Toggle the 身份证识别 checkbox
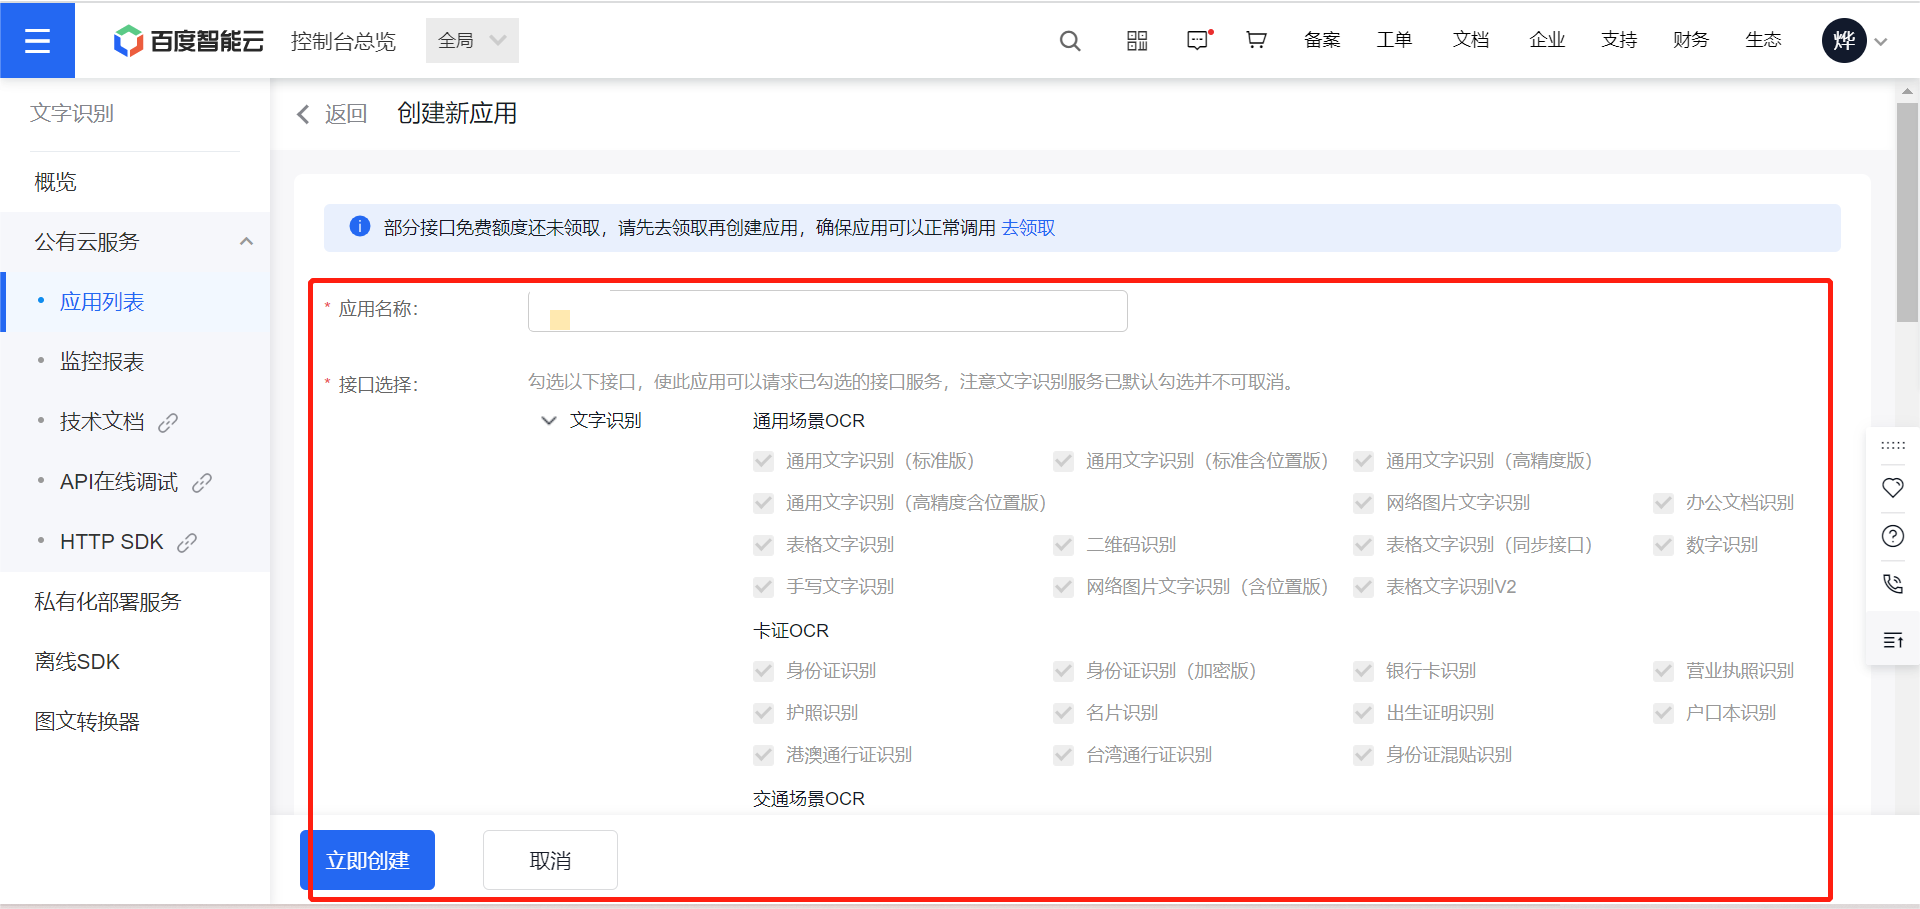The width and height of the screenshot is (1920, 909). click(764, 671)
